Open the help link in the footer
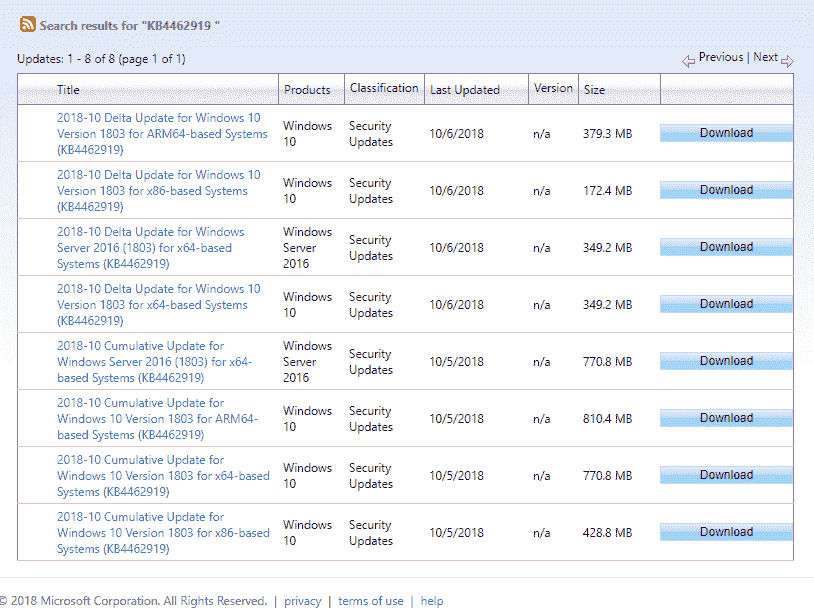814x611 pixels. pos(432,601)
